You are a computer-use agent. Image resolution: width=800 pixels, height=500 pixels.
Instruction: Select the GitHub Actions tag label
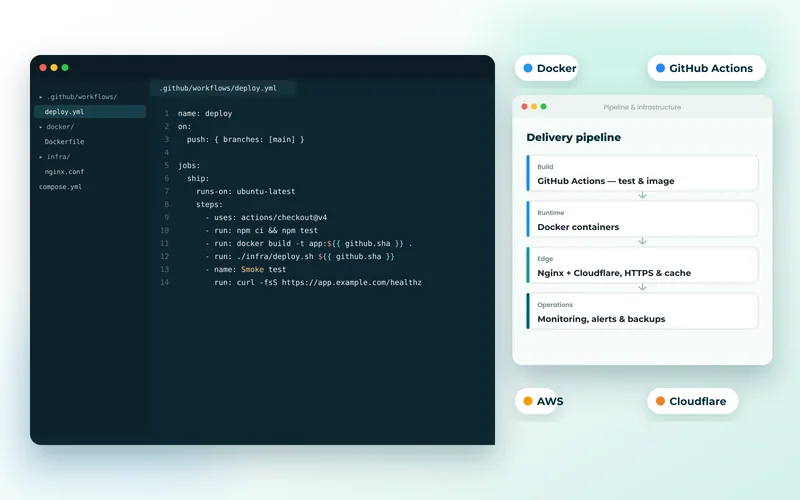click(711, 68)
